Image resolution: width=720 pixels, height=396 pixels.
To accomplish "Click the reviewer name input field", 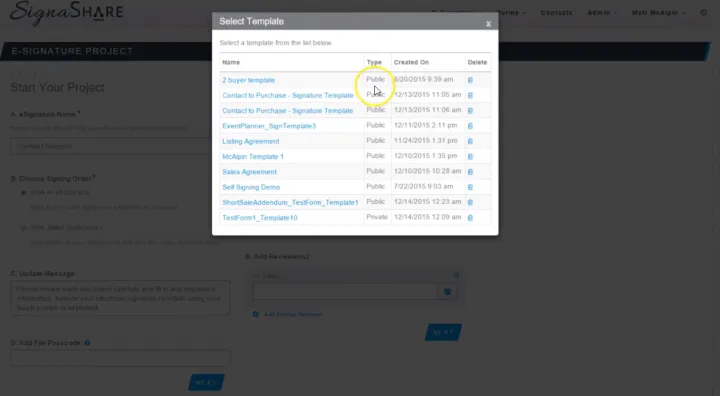I will [345, 291].
